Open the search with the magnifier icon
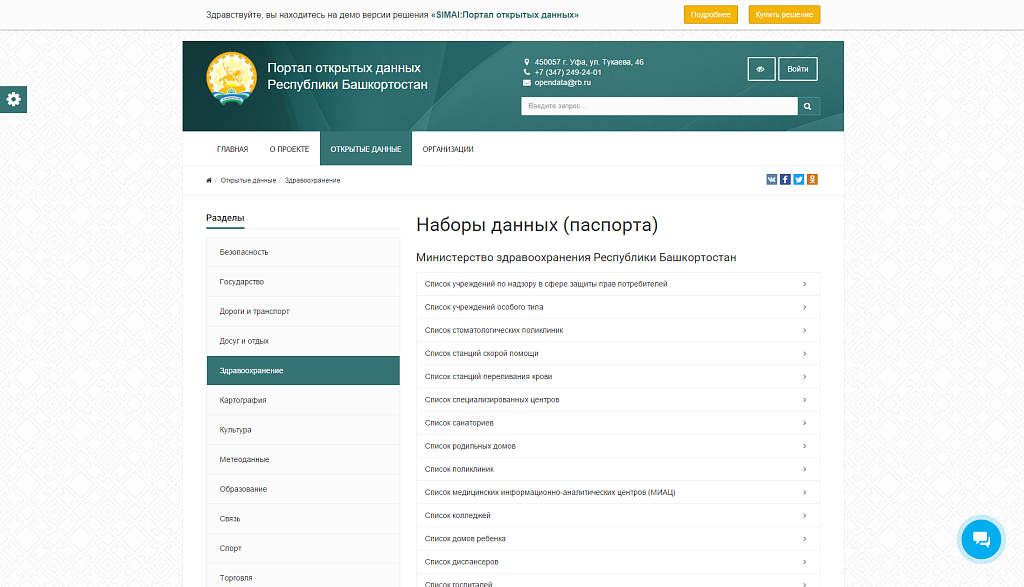This screenshot has height=587, width=1024. click(x=807, y=106)
